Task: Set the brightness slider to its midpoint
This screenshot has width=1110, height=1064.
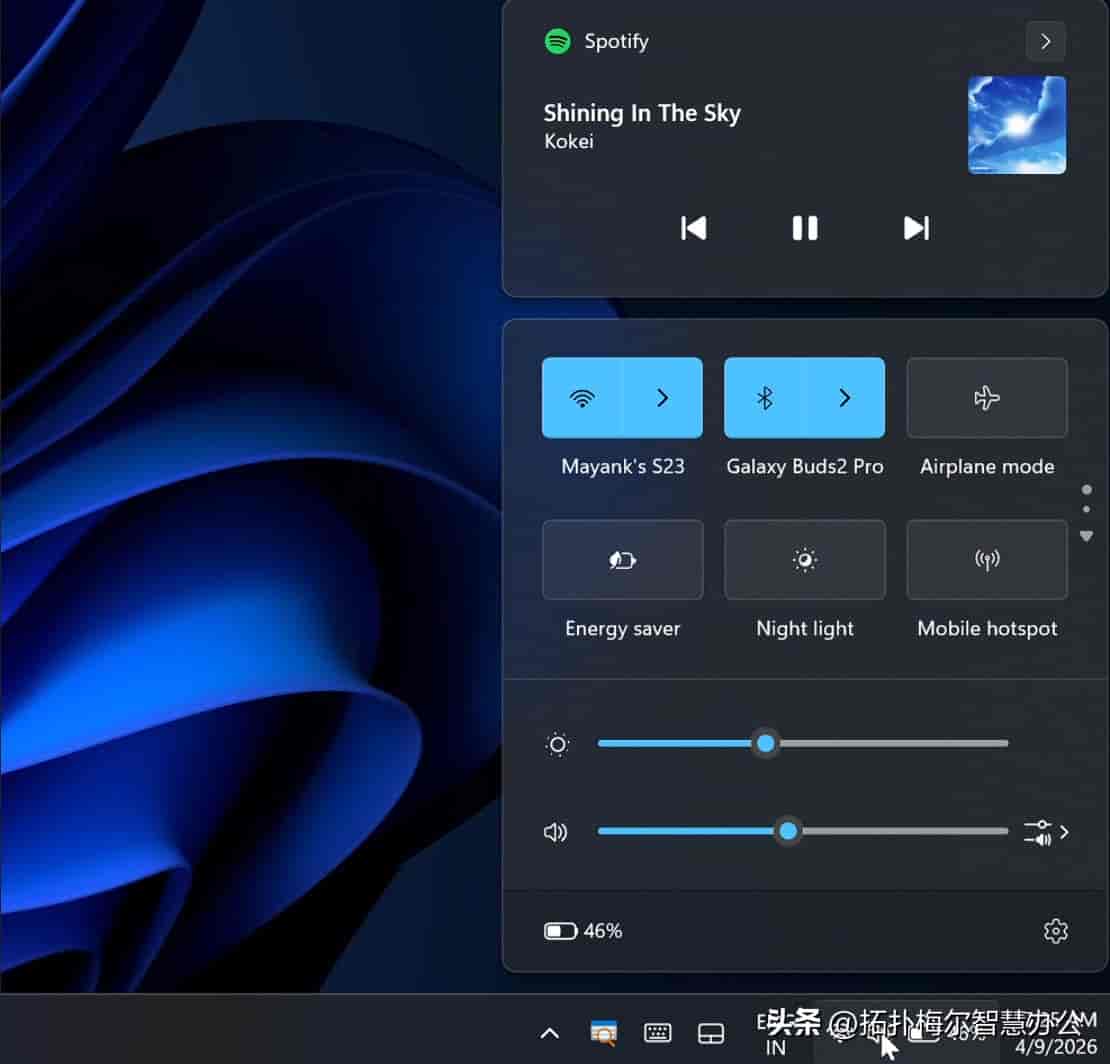Action: 803,743
